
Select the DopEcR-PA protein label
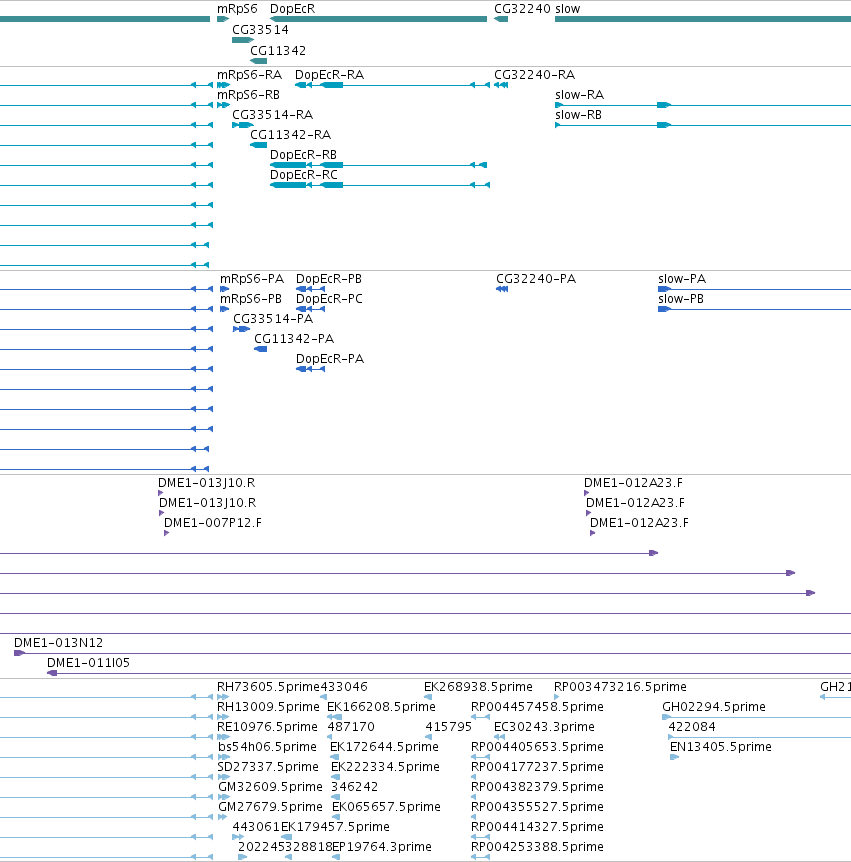click(330, 359)
